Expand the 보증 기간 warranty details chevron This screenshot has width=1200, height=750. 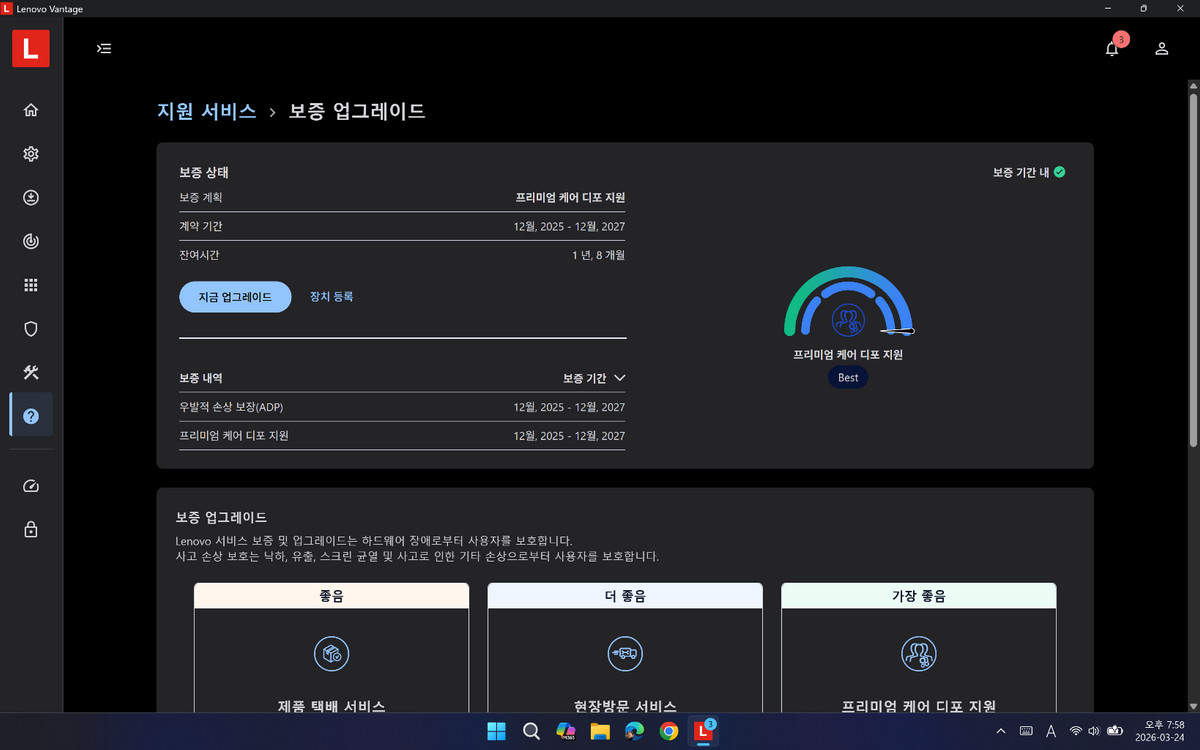pos(619,378)
